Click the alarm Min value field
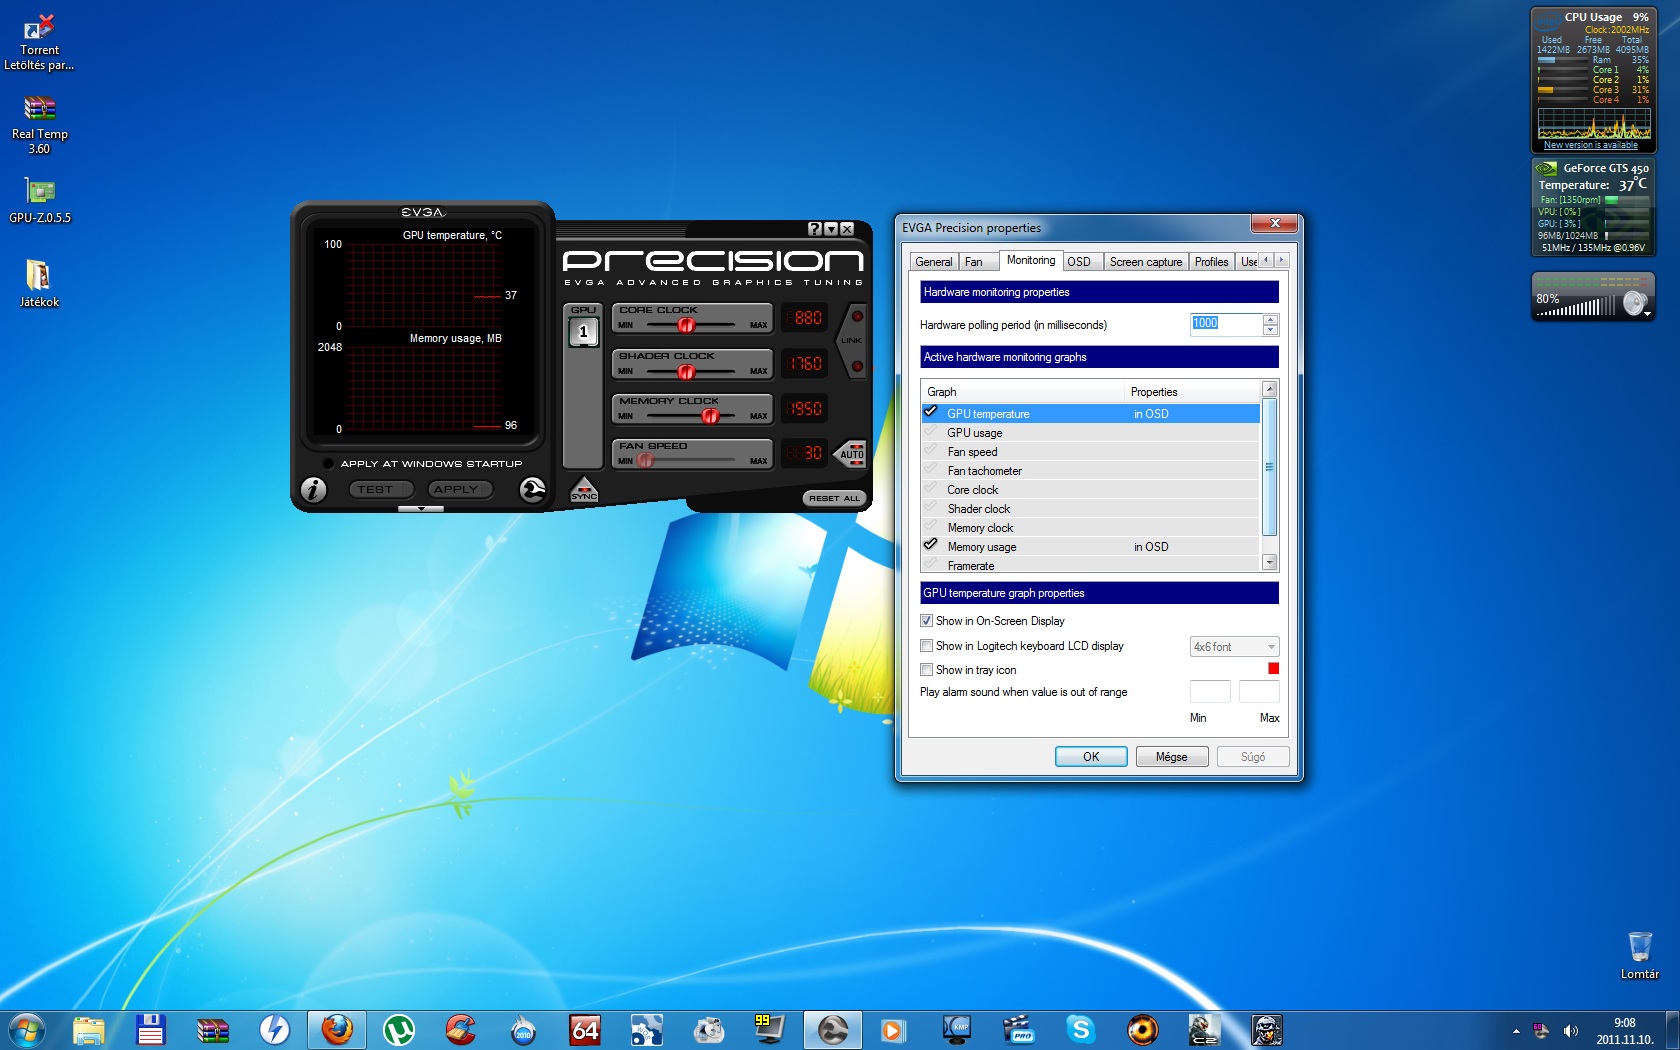 pos(1210,692)
